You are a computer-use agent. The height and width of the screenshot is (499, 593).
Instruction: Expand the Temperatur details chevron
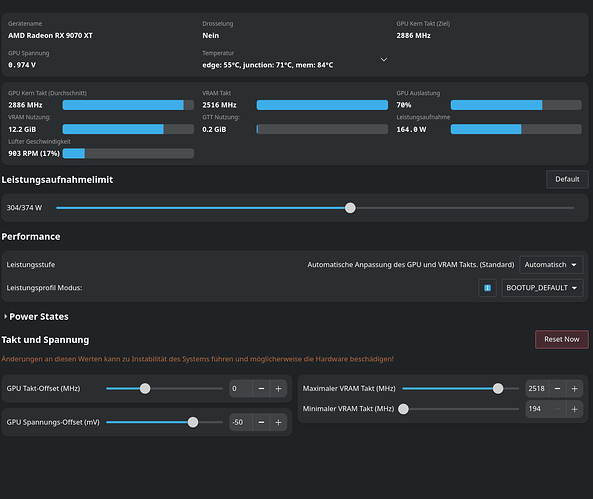pos(383,60)
